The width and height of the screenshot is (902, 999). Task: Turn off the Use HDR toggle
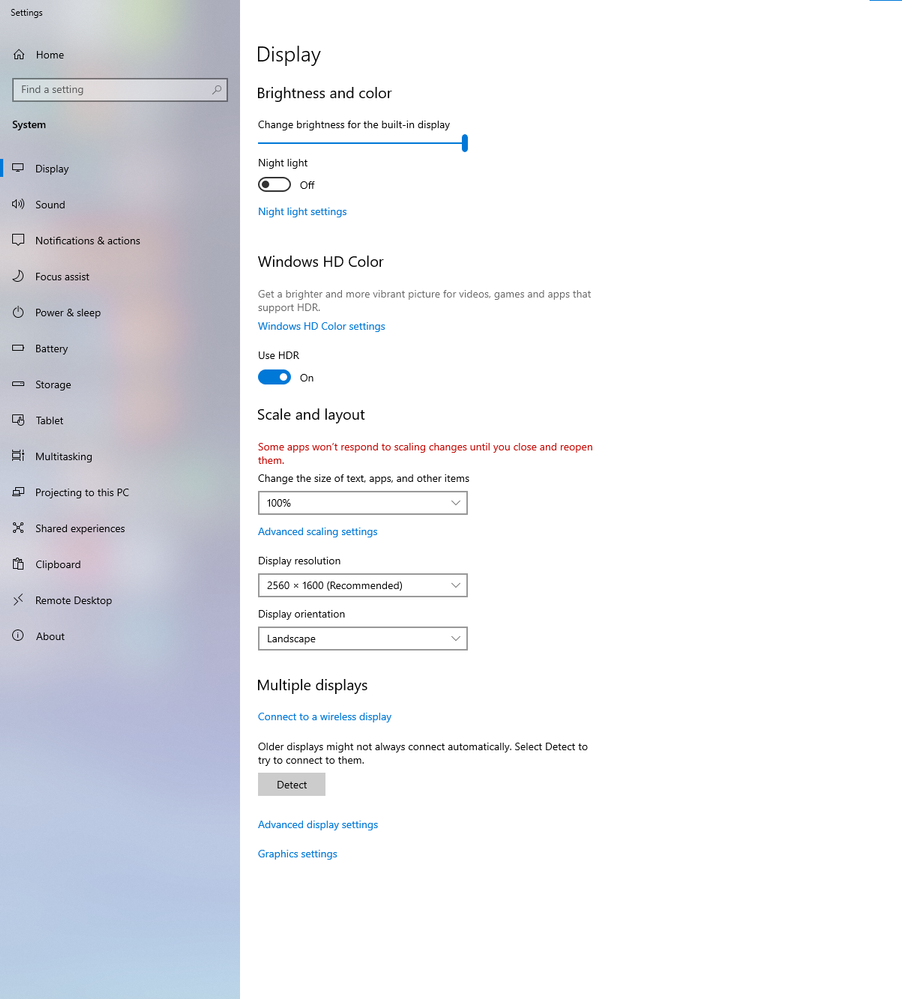274,377
